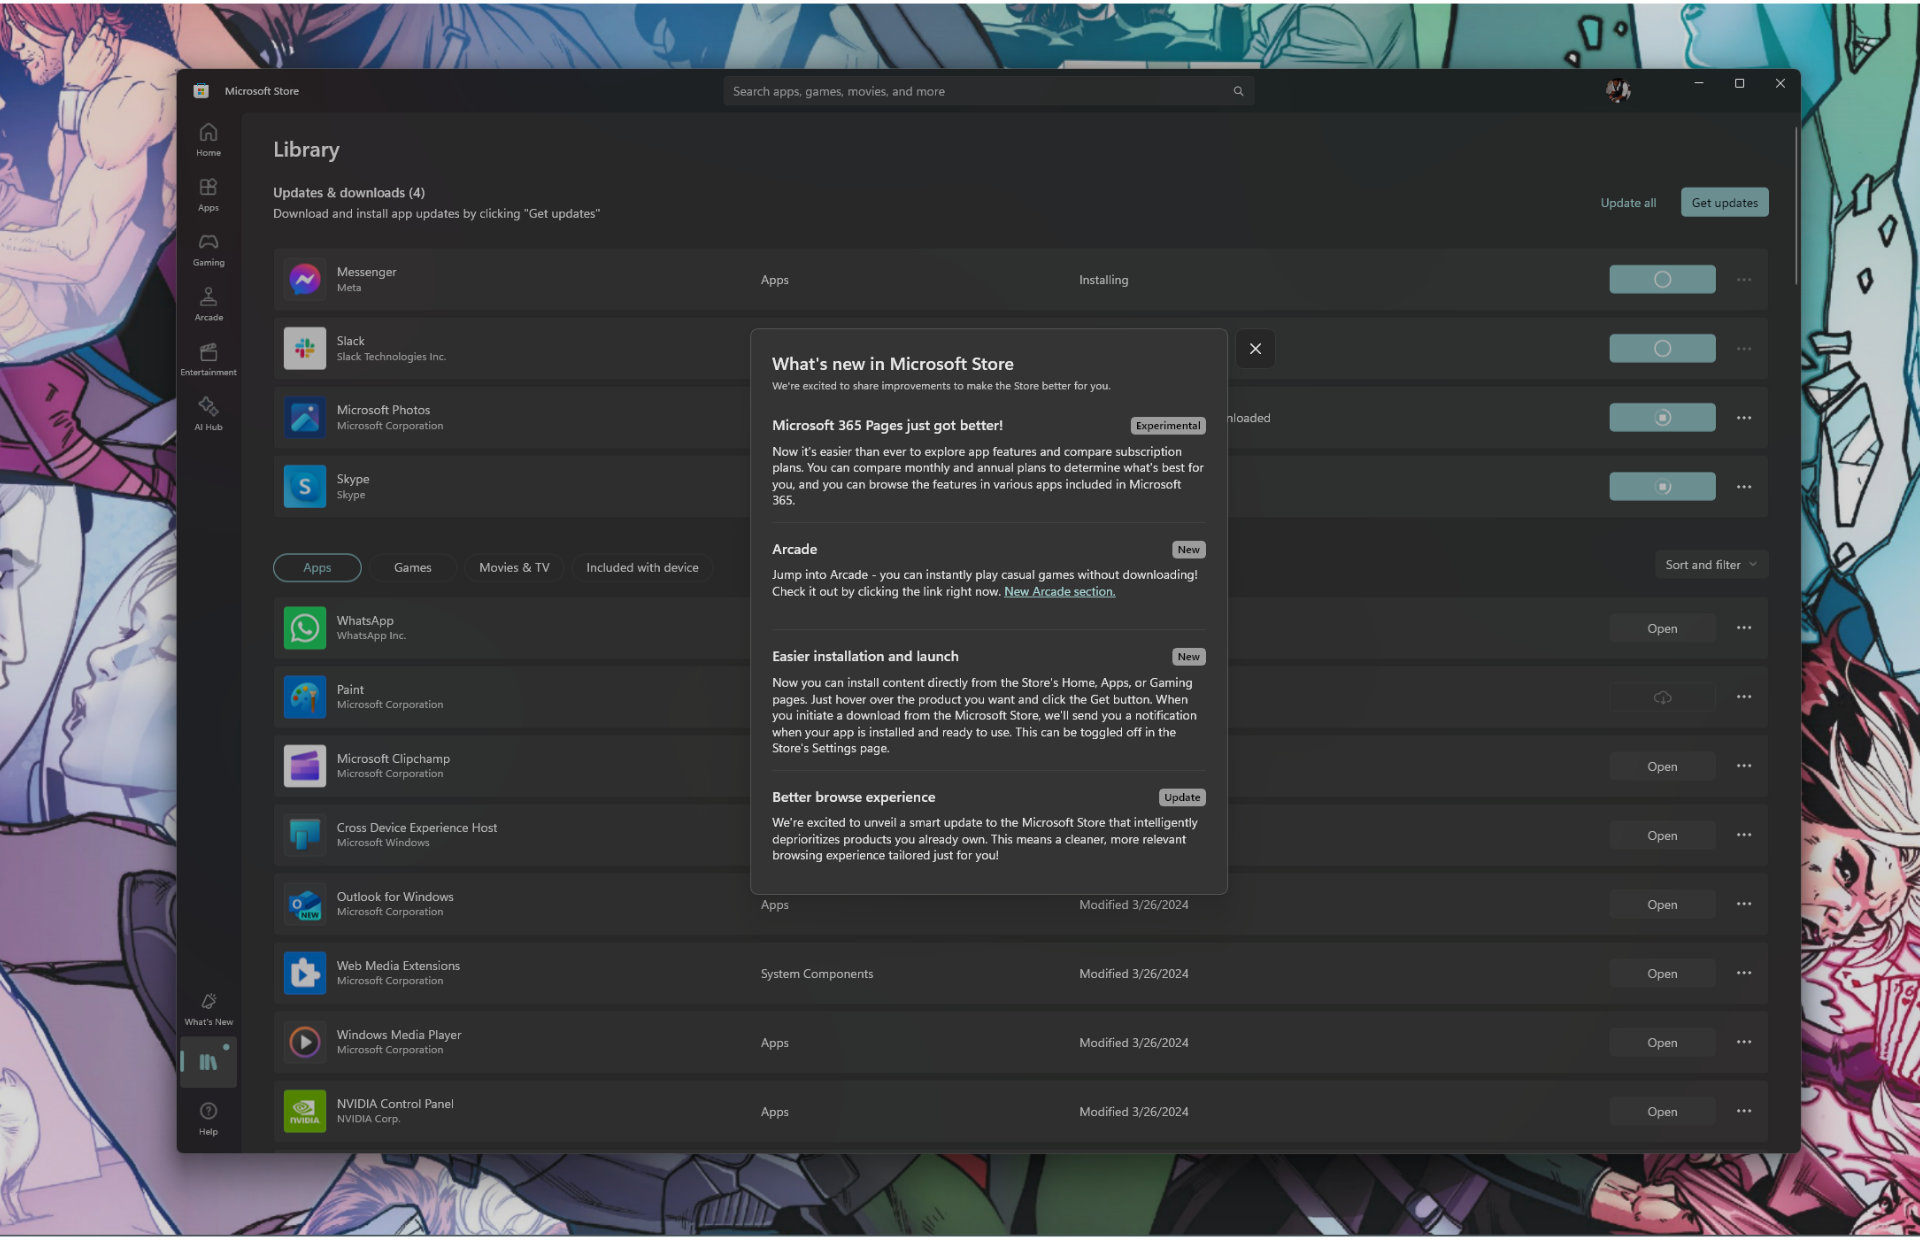
Task: Click the Cross Device Experience Host icon
Action: click(x=304, y=835)
